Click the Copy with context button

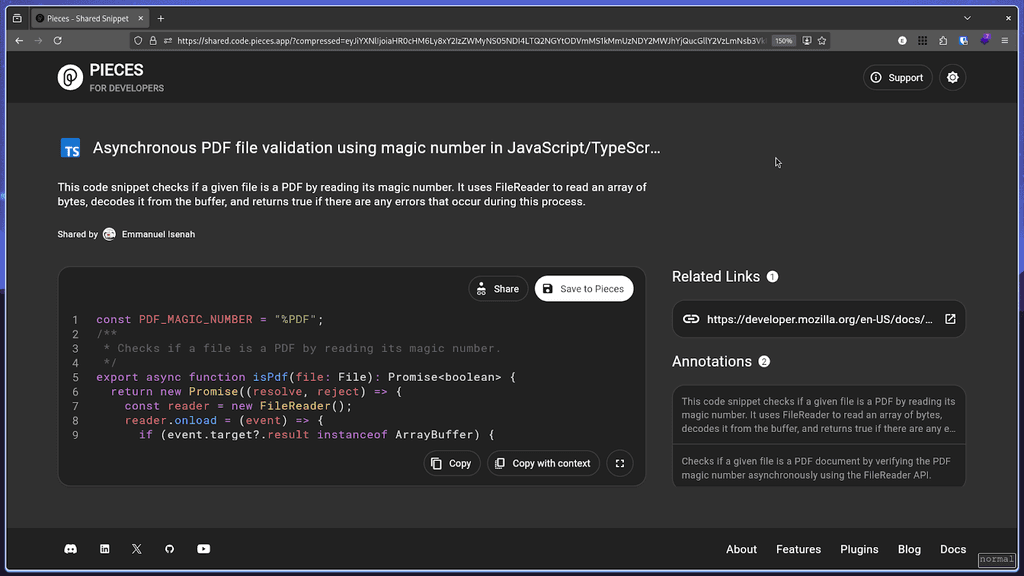(x=543, y=463)
